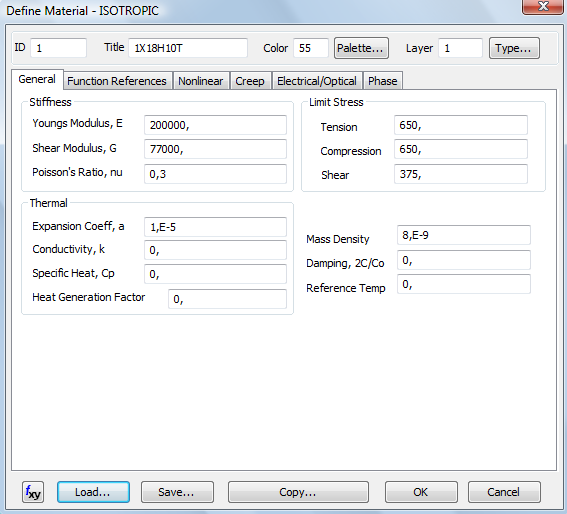Click the Mass Density label
The image size is (567, 514).
338,239
